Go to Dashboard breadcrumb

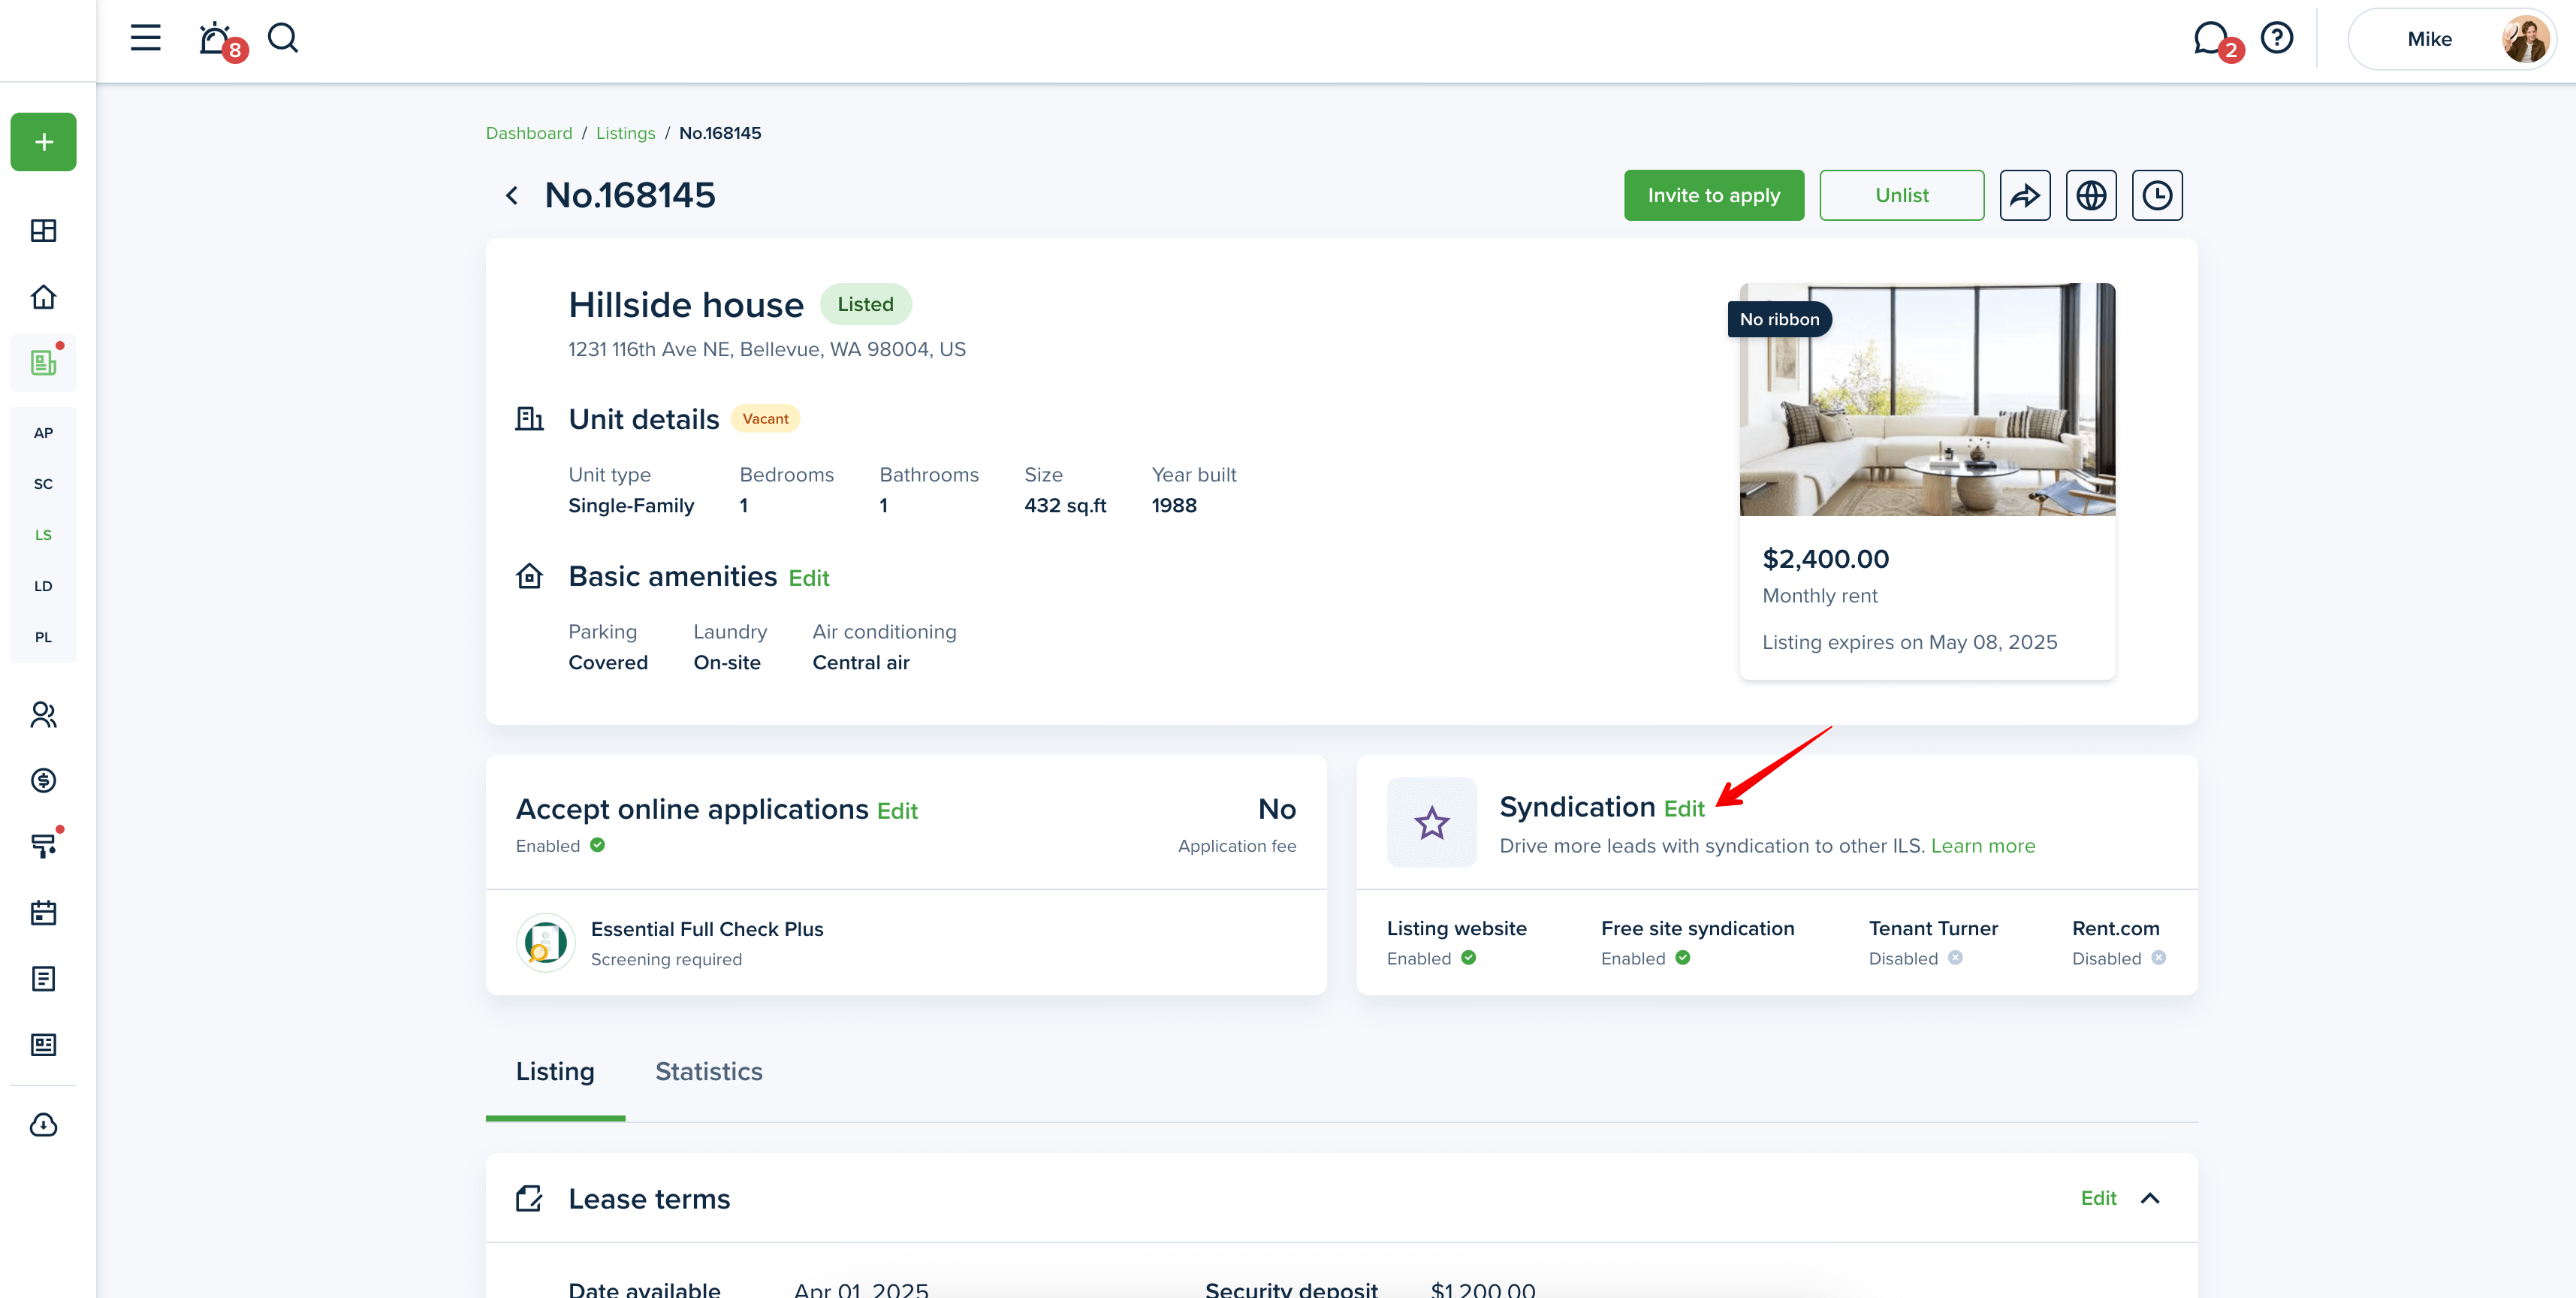529,133
